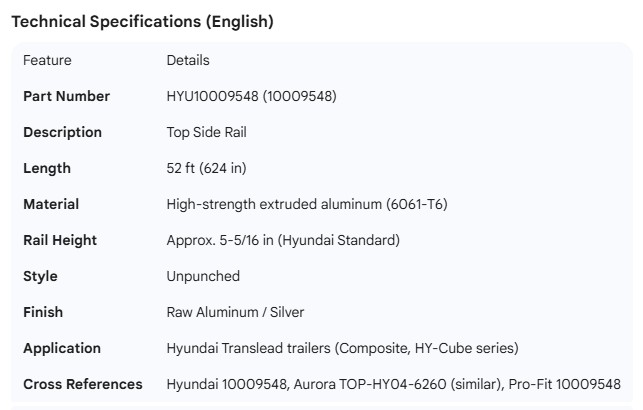Select the Material row label

point(51,204)
